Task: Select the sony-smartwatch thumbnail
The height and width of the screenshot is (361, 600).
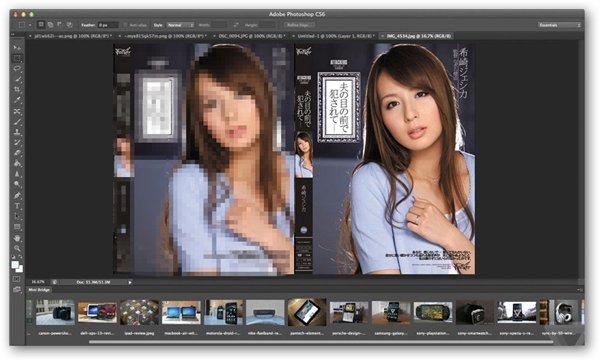Action: (x=475, y=313)
